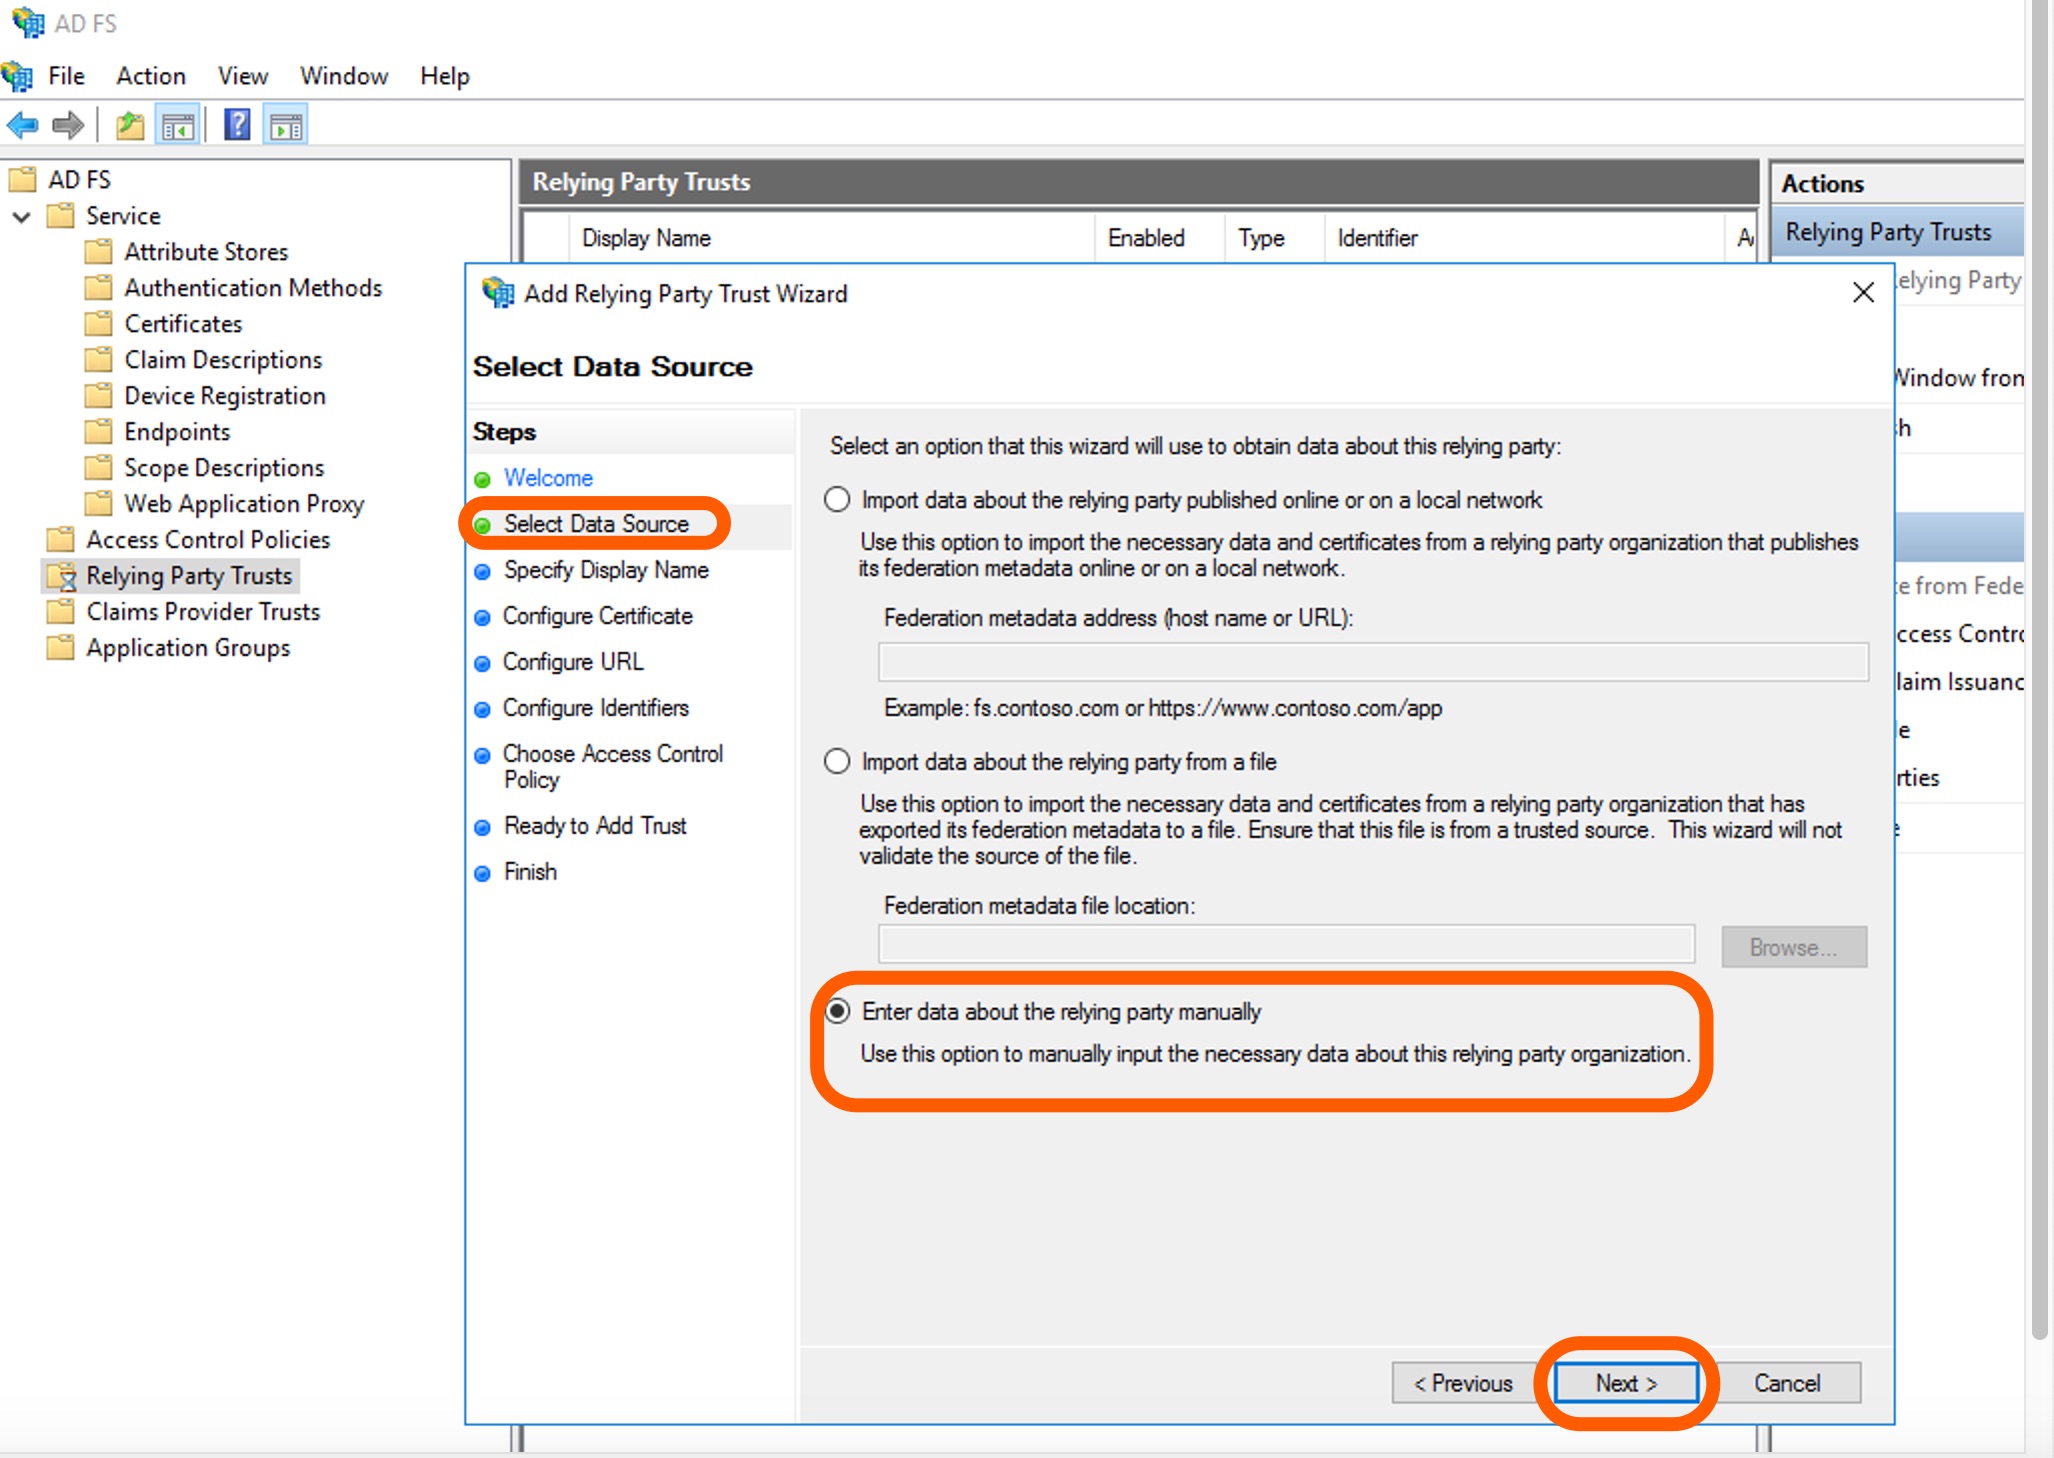Open the View menu
The image size is (2054, 1458).
point(242,76)
